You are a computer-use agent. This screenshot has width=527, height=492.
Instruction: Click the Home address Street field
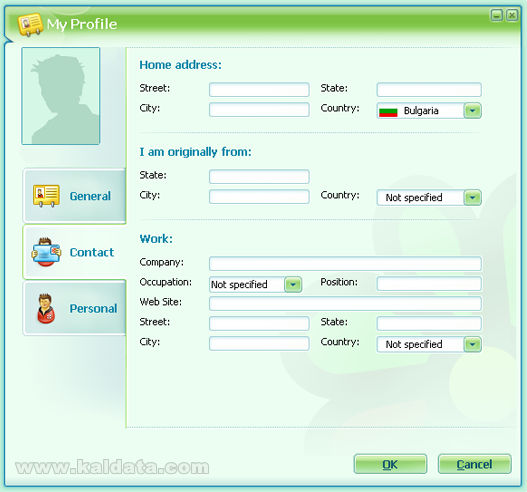[259, 90]
